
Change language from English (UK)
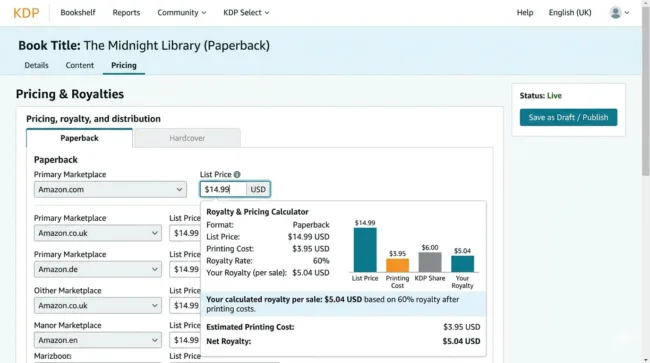(x=570, y=12)
